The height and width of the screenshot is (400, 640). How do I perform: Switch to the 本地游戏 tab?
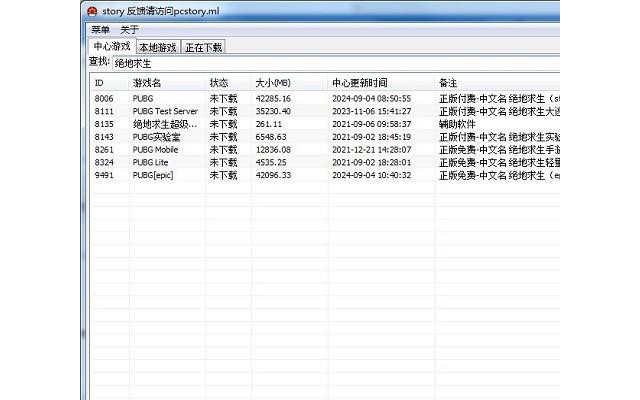[x=158, y=47]
